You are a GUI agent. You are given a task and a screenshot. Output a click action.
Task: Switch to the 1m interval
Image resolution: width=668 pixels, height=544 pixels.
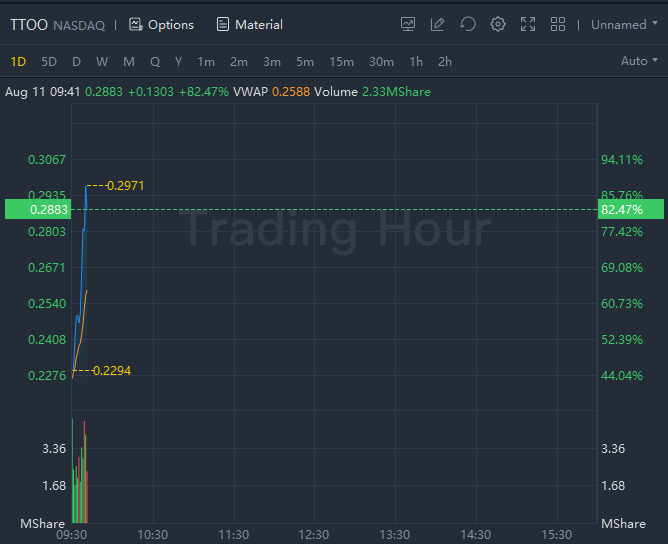206,62
